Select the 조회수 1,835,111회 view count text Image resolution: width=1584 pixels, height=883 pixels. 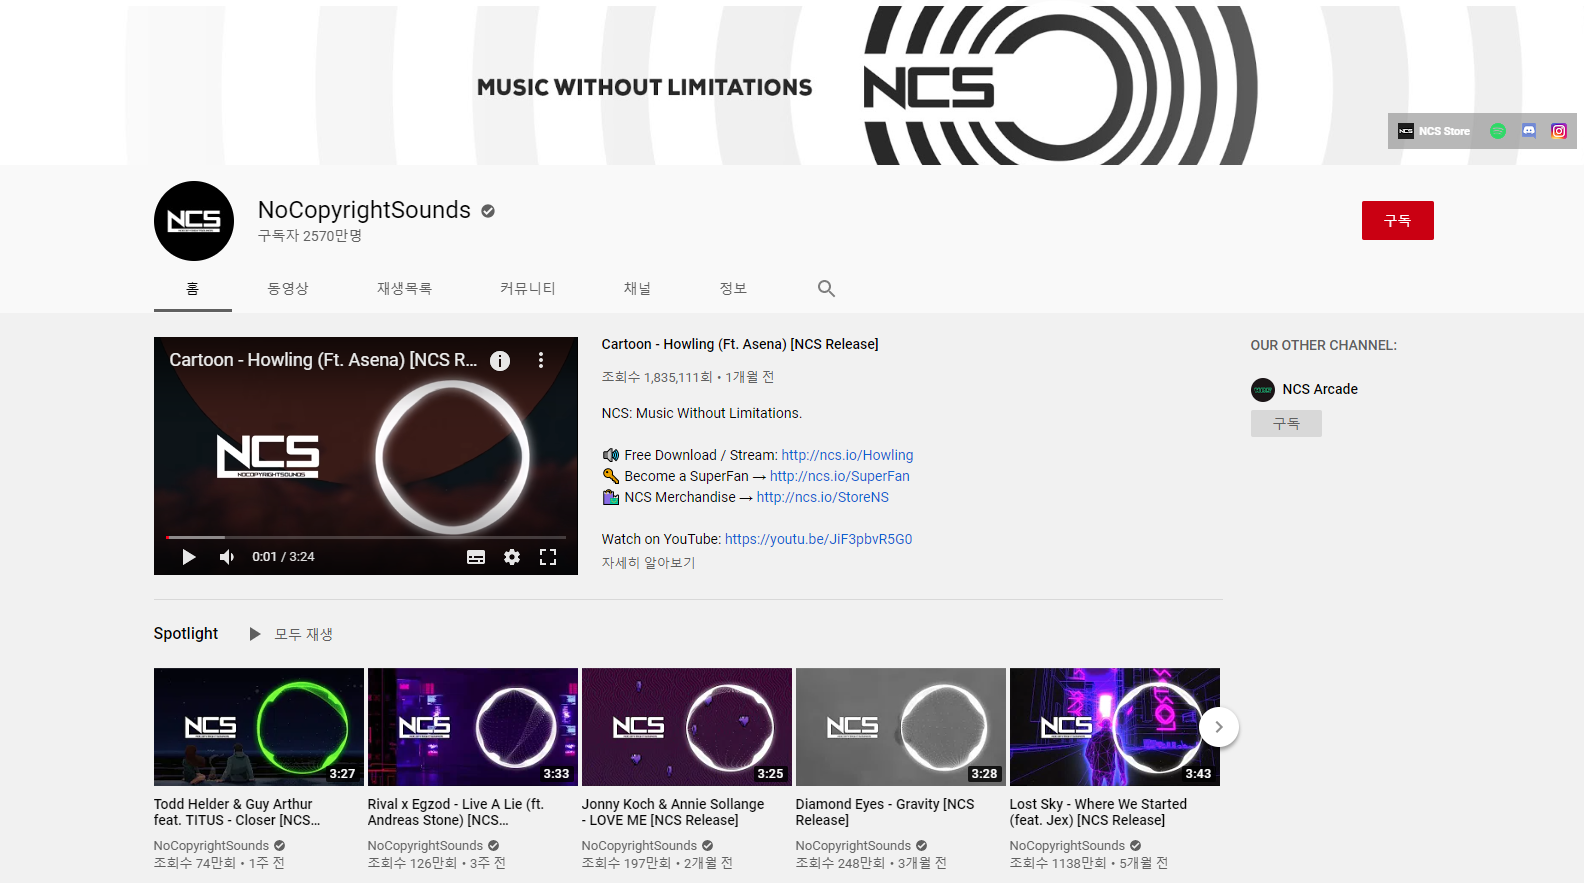657,377
